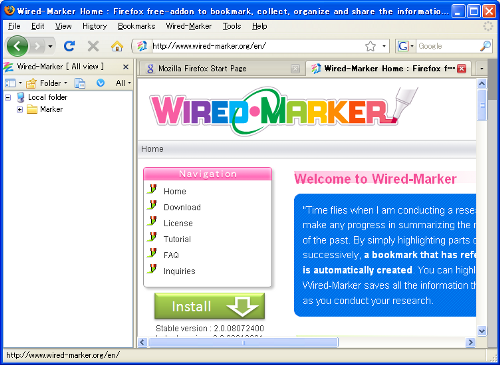
Task: Click the horizontal scrollbar right arrow
Action: pyautogui.click(x=470, y=342)
